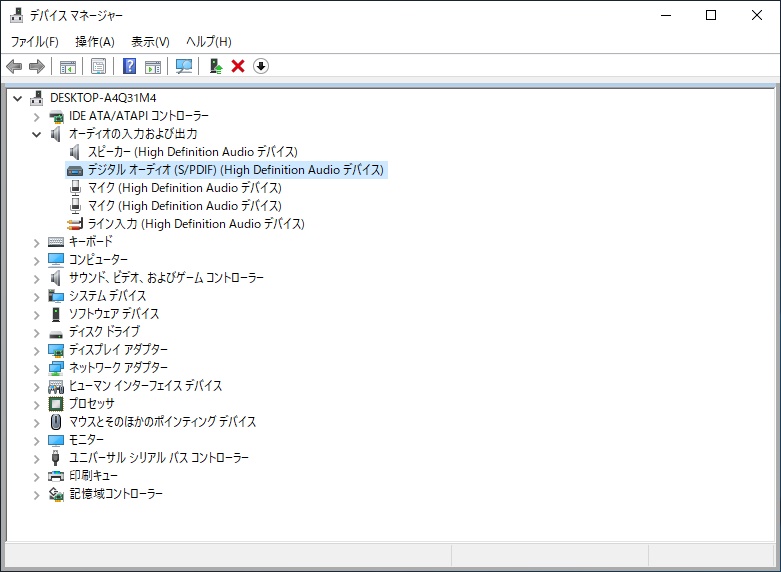Select マウスとそのほかのポインティング デバイス label
Image resolution: width=781 pixels, height=572 pixels.
point(162,422)
